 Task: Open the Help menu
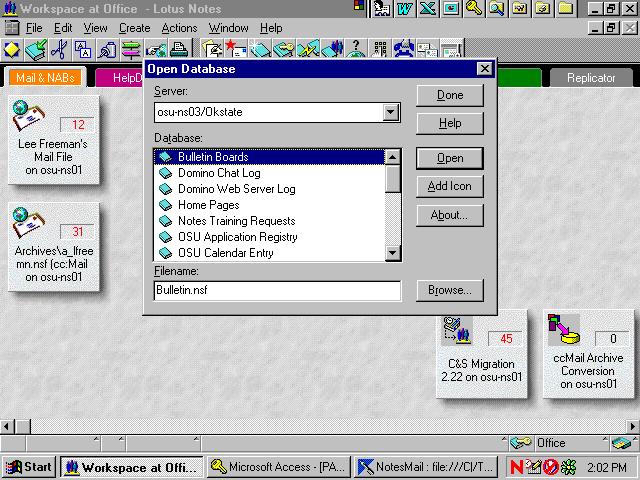click(x=271, y=28)
